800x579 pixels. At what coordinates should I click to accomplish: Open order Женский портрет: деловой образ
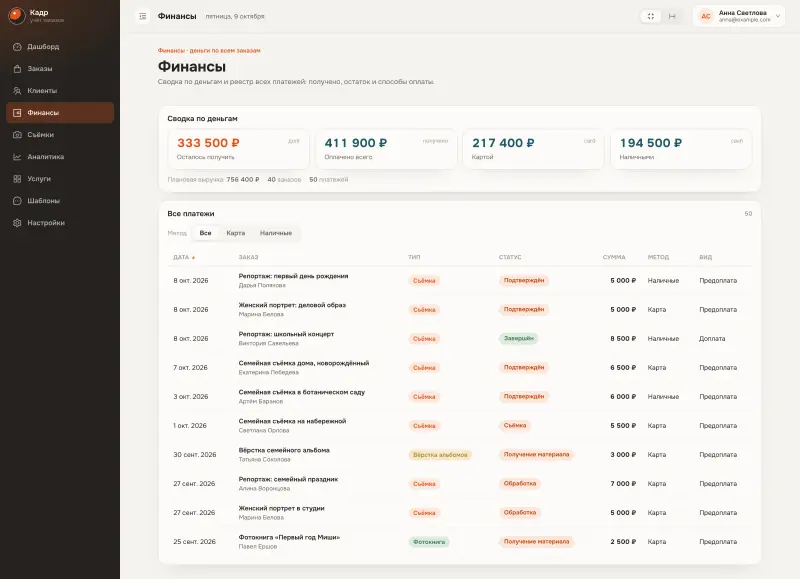[x=292, y=305]
